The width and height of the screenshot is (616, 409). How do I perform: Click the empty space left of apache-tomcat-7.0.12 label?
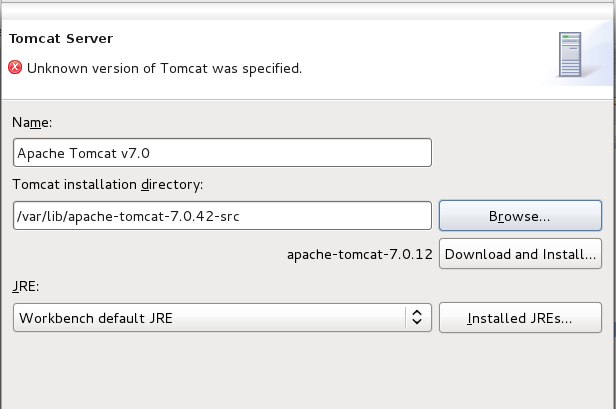click(x=150, y=254)
